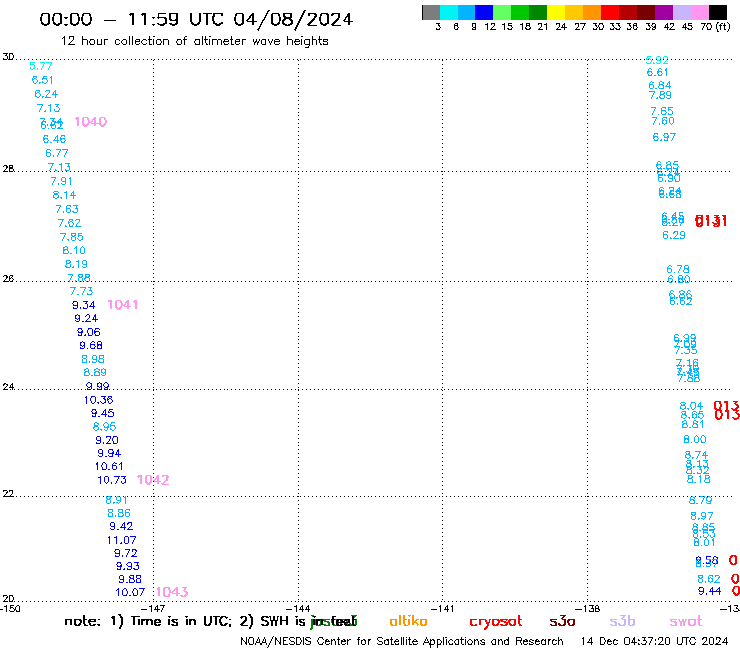Click the NOAA/NESDIS Center footer credit
Viewport: 740px width, 650px height.
(x=402, y=642)
